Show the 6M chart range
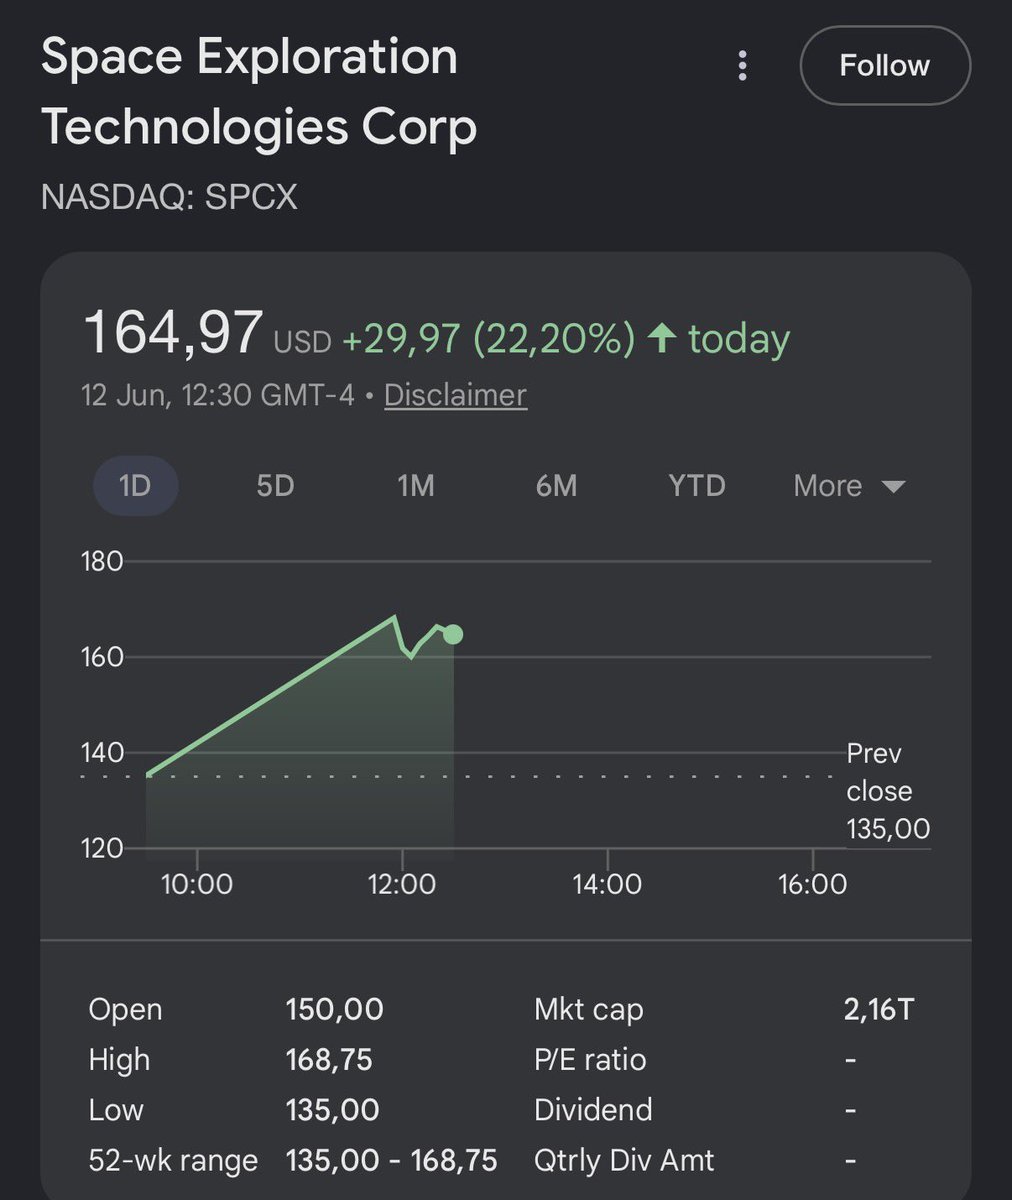1012x1200 pixels. (x=556, y=486)
